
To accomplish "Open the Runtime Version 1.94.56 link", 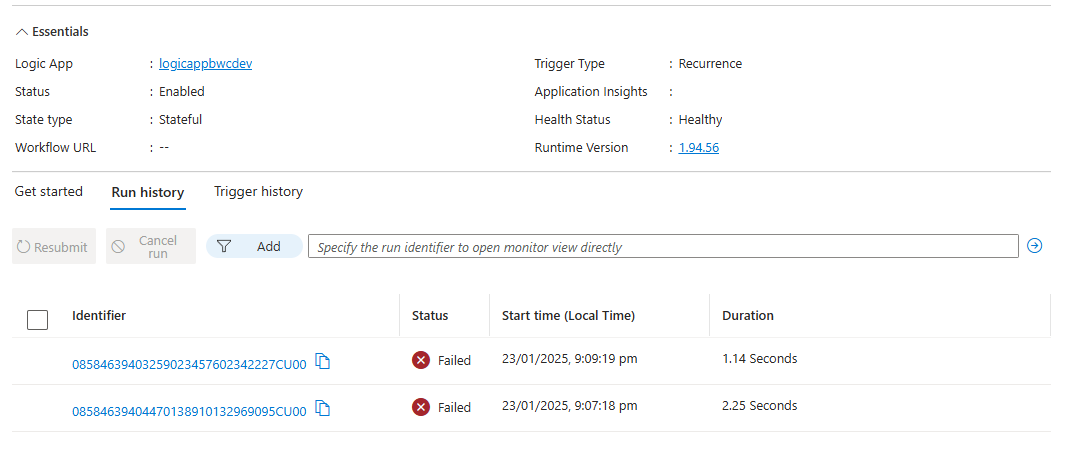I will pos(699,147).
